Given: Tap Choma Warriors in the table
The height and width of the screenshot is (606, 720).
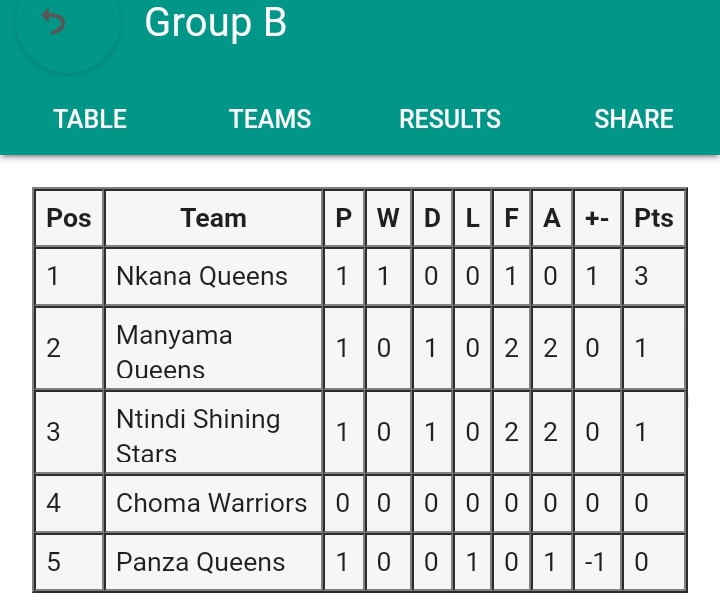Looking at the screenshot, I should click(211, 503).
